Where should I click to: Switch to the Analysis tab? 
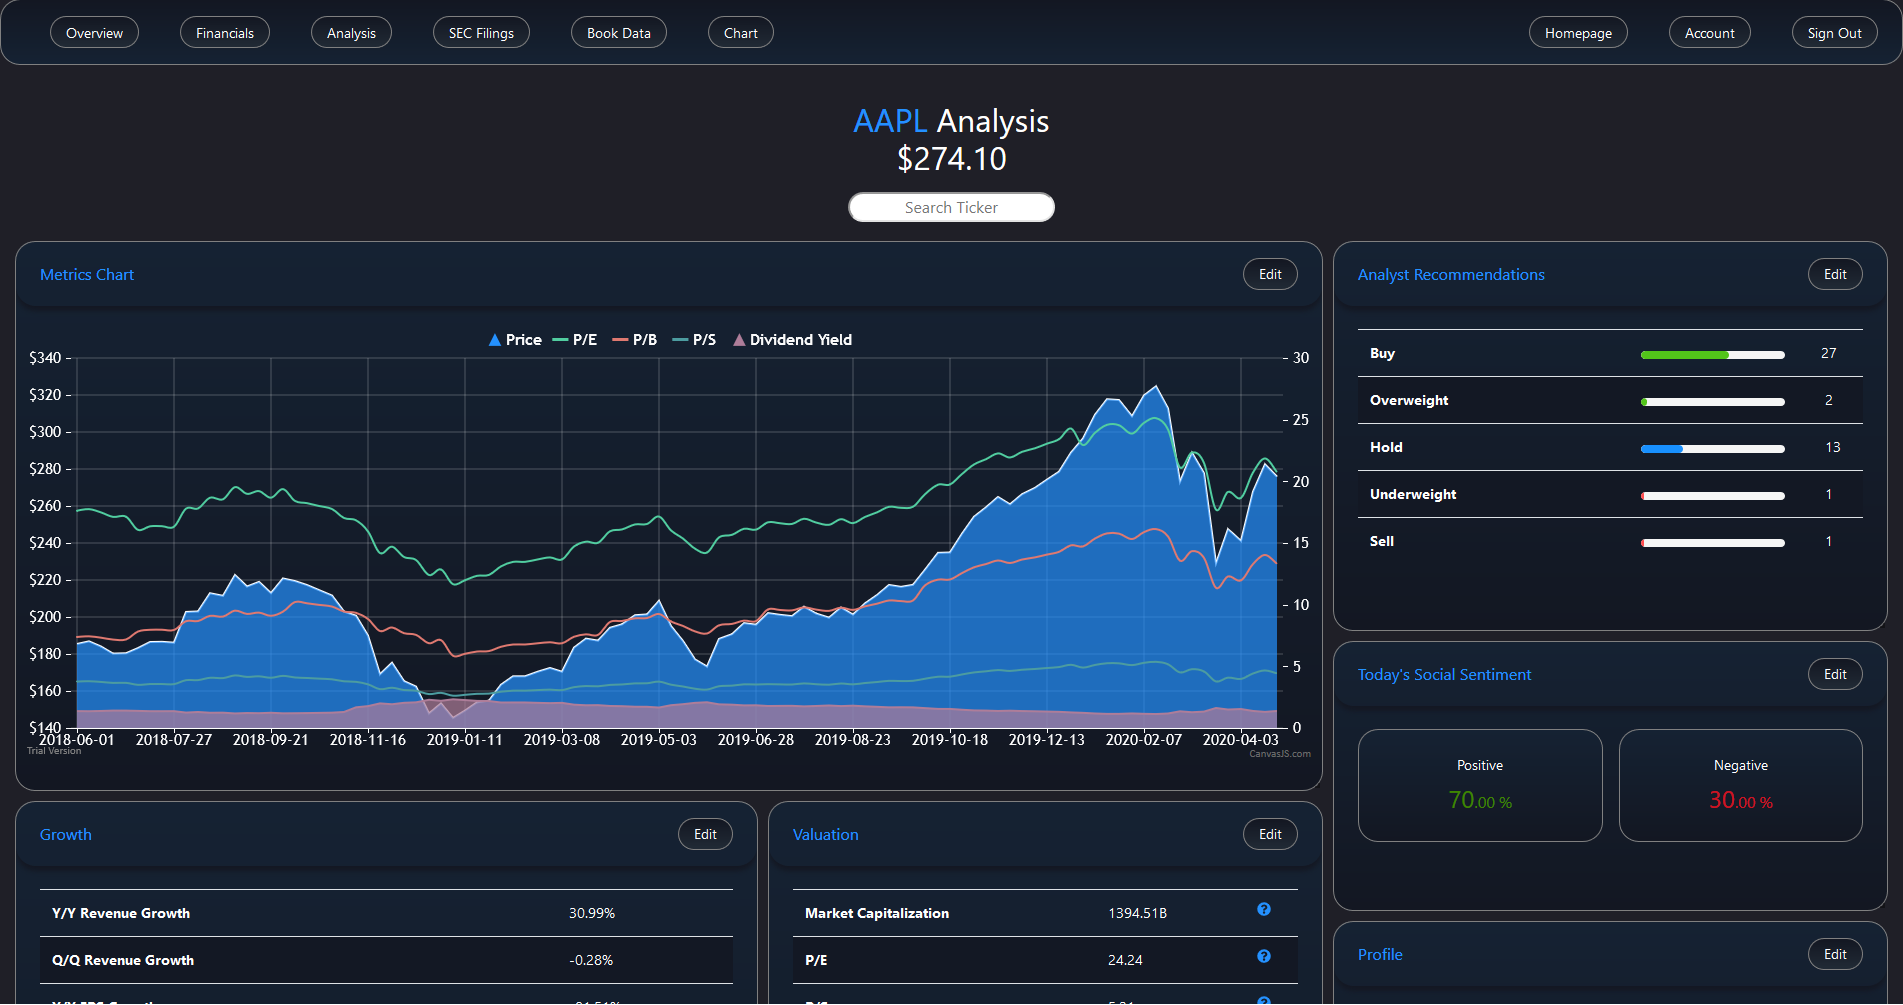pyautogui.click(x=351, y=33)
